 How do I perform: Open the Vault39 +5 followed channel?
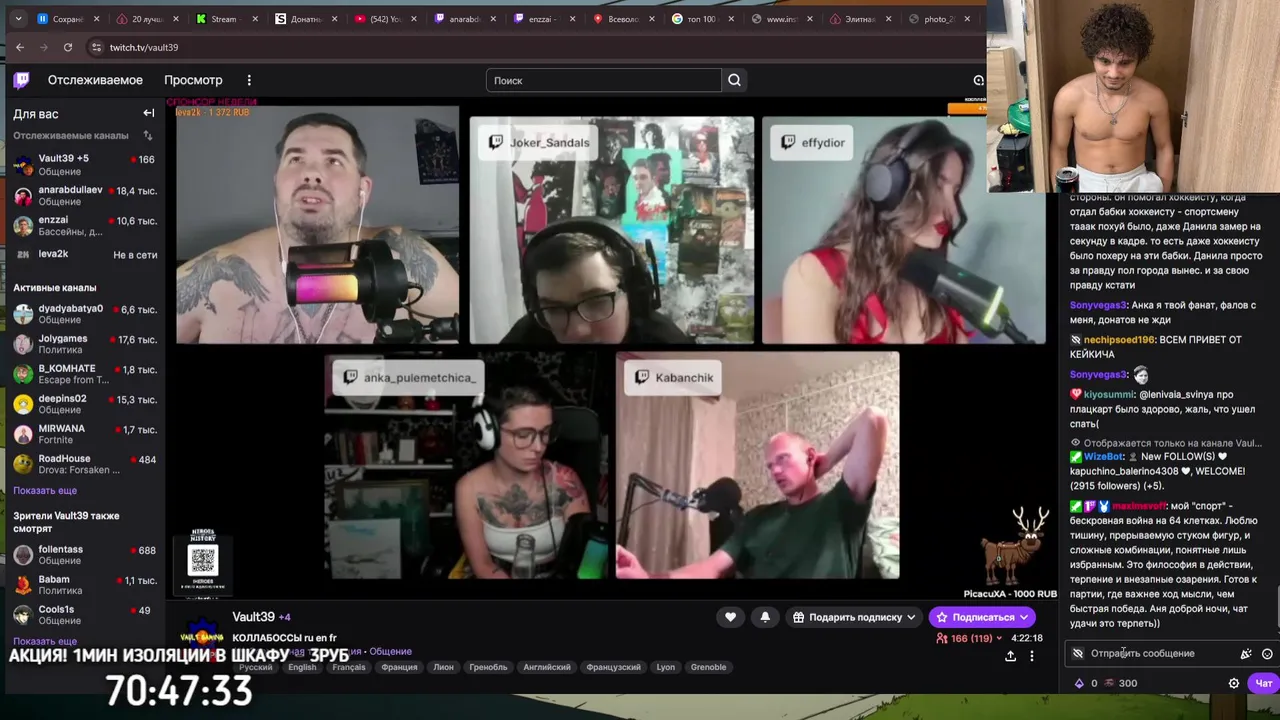(85, 165)
